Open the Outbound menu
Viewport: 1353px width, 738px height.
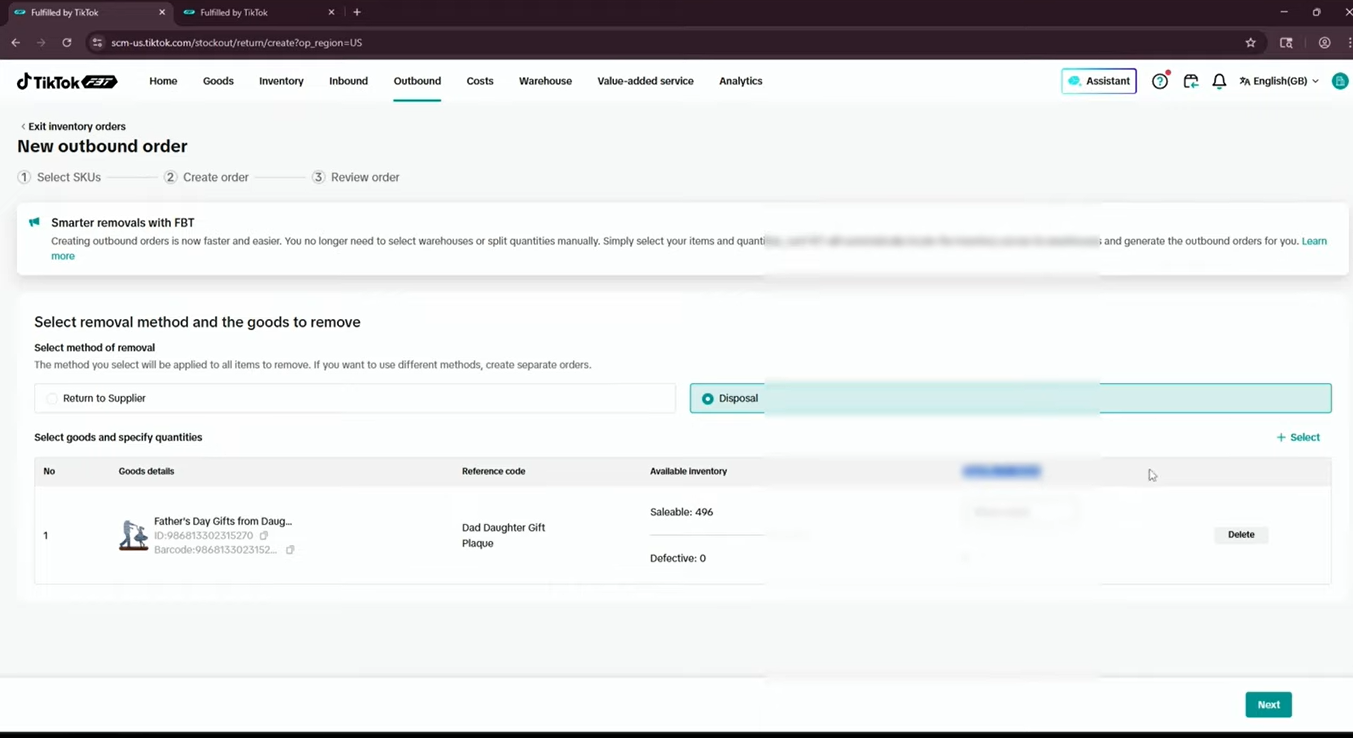(417, 81)
